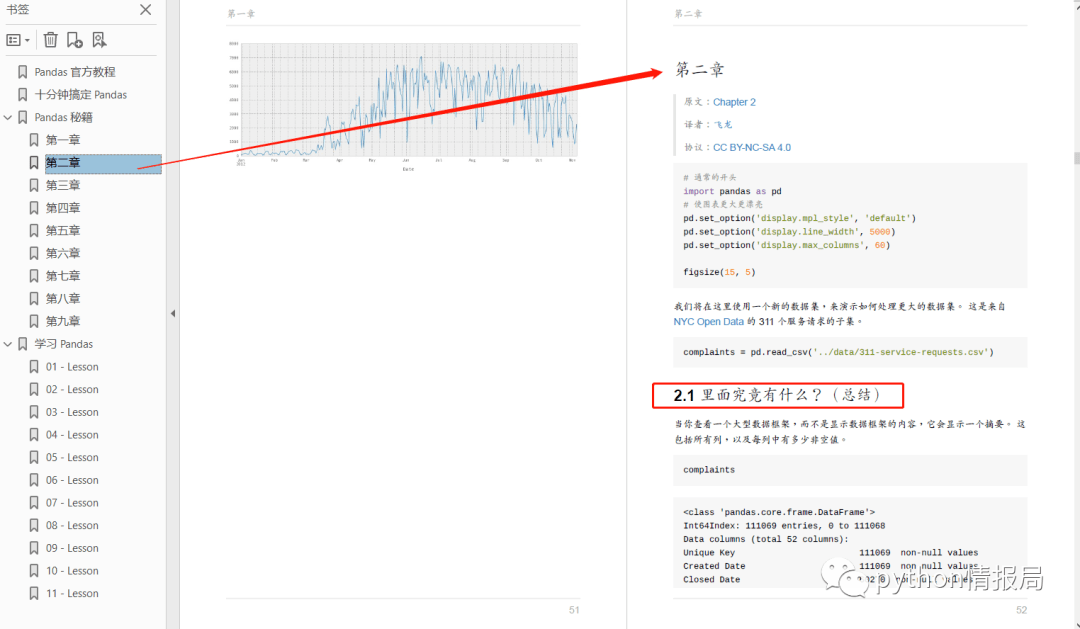Collapse the Pandas 秘籍 bookmark group
The image size is (1080, 629).
pos(8,117)
